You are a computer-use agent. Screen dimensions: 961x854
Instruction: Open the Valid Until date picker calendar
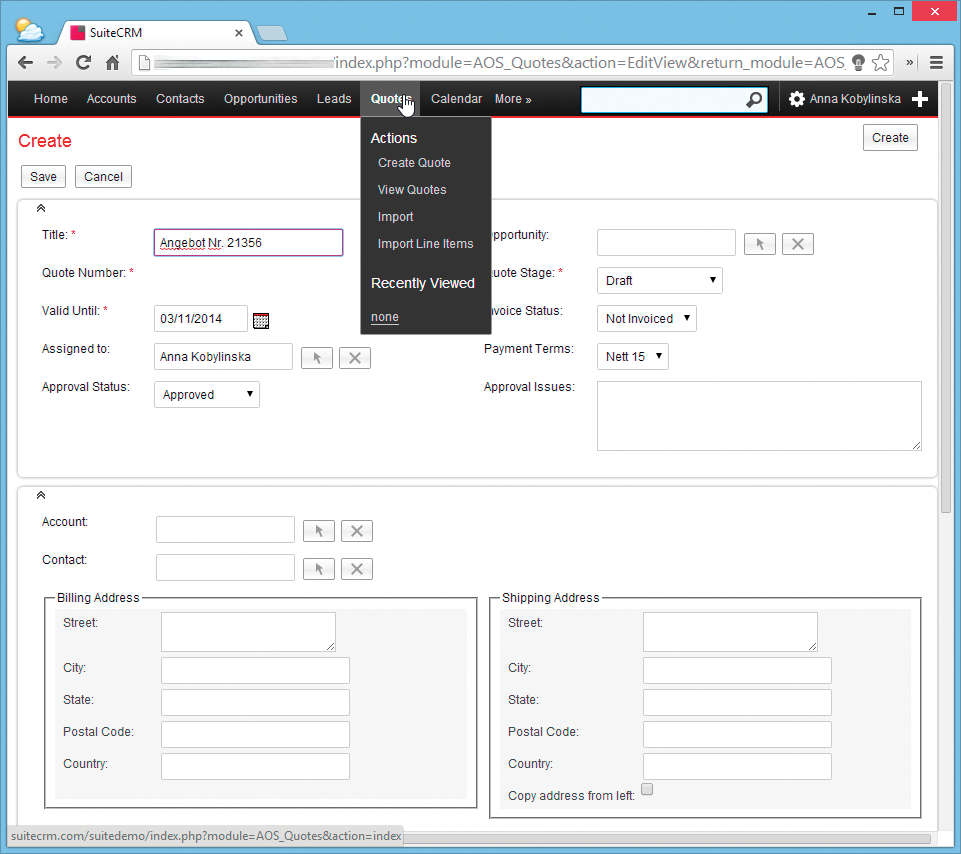(261, 319)
